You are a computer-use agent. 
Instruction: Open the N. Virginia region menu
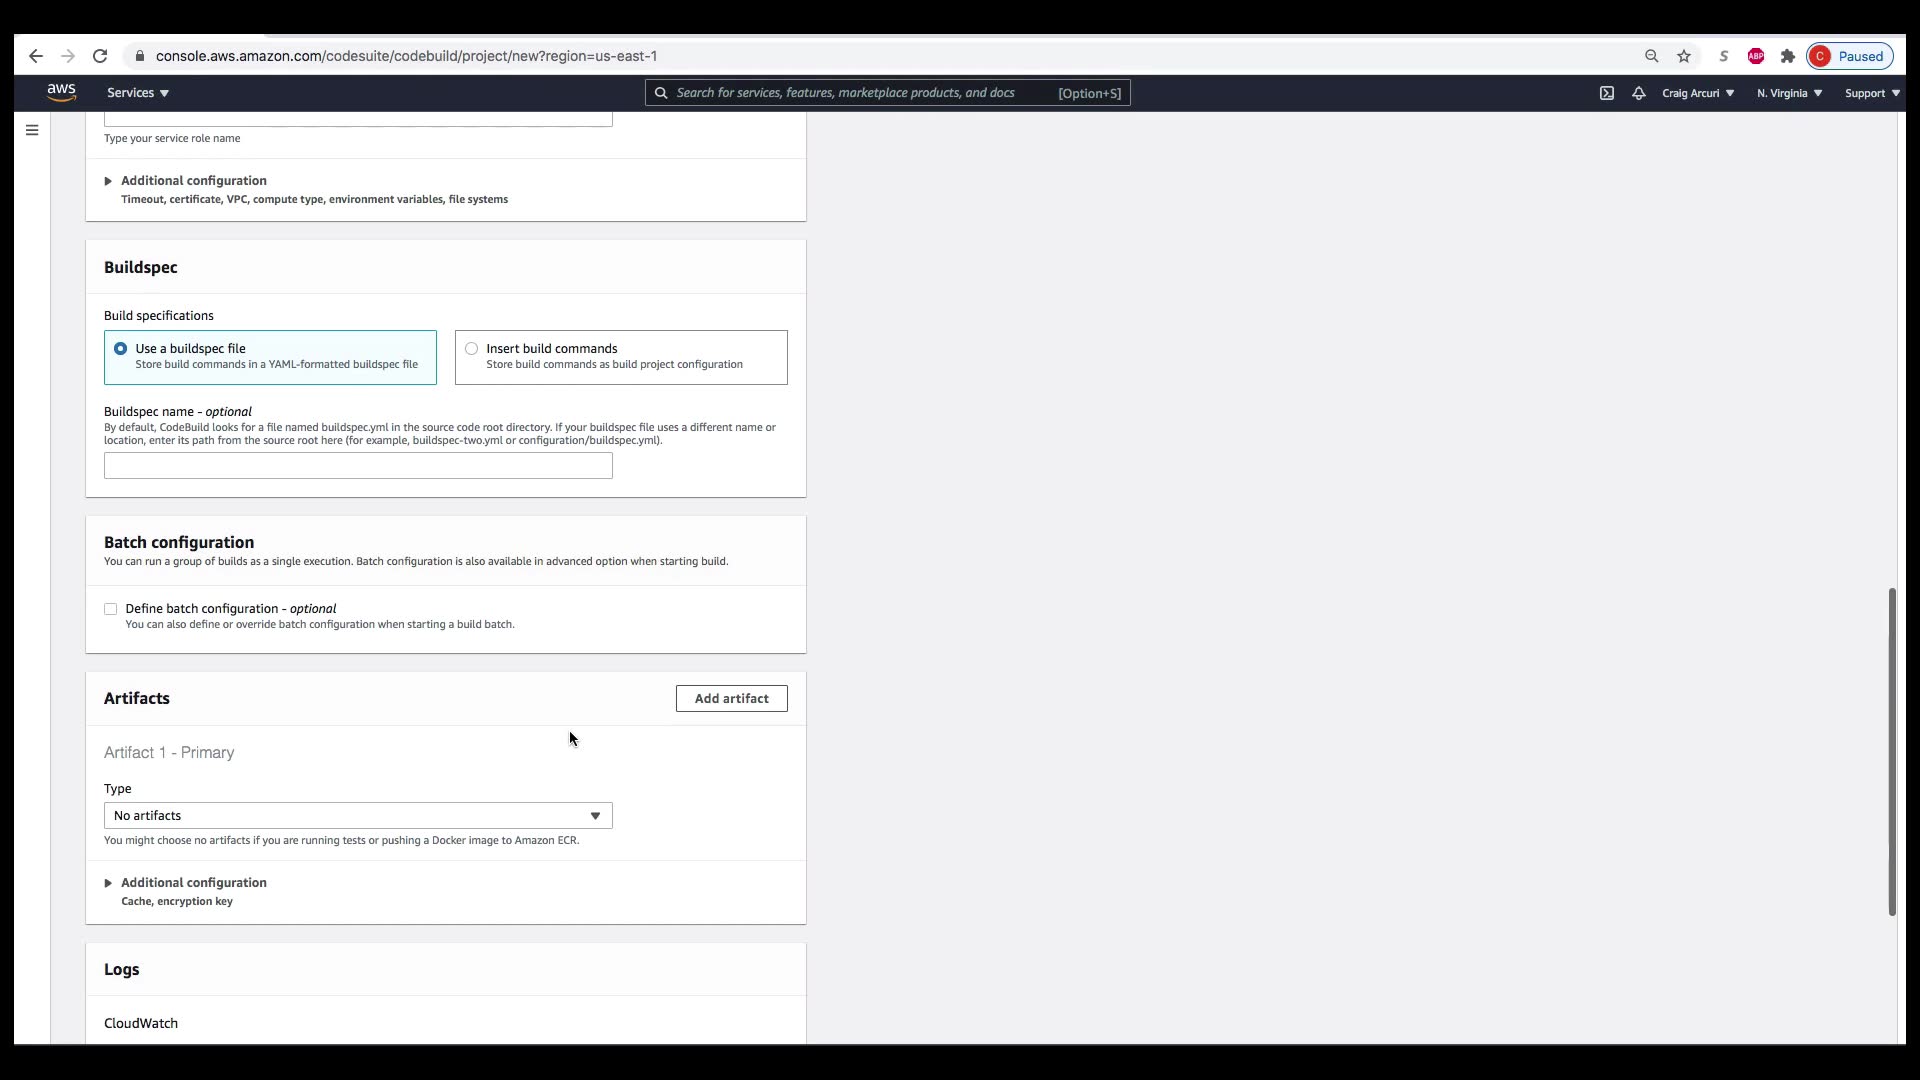(x=1789, y=93)
